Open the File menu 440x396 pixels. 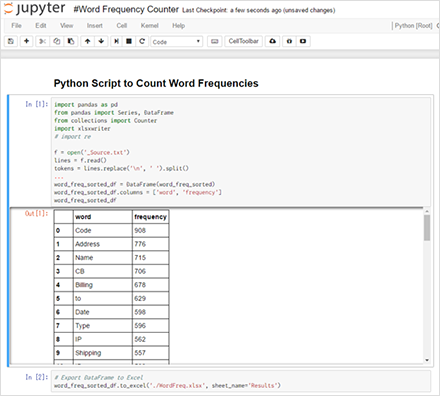[16, 26]
